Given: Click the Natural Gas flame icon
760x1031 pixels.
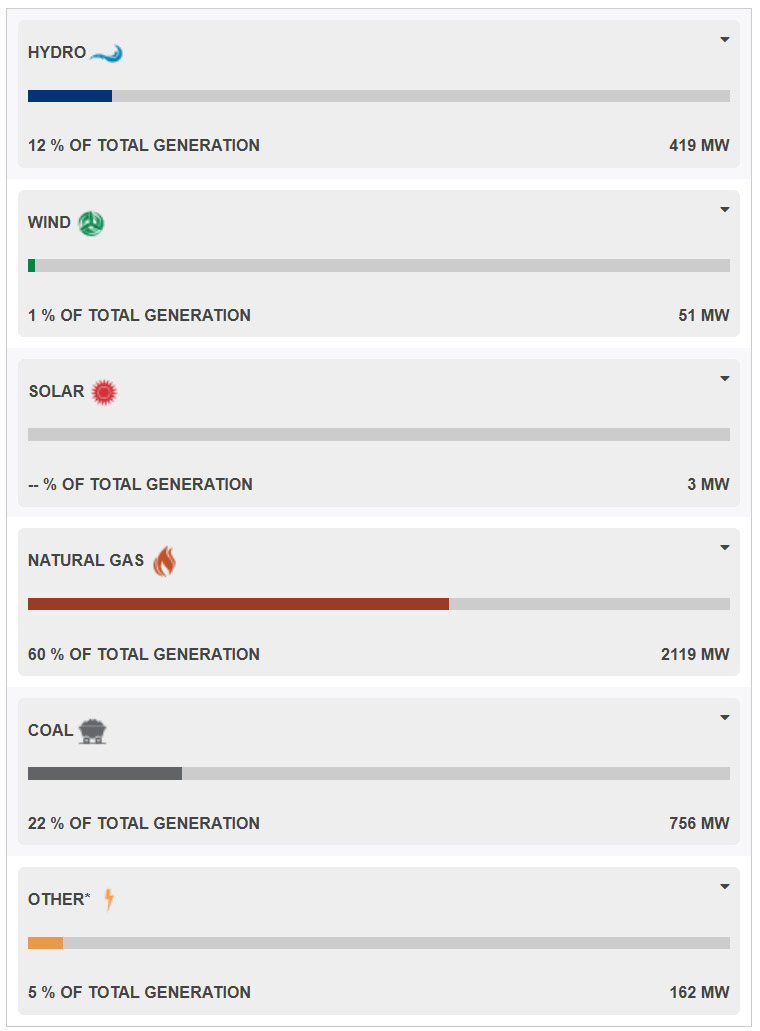Looking at the screenshot, I should point(164,561).
